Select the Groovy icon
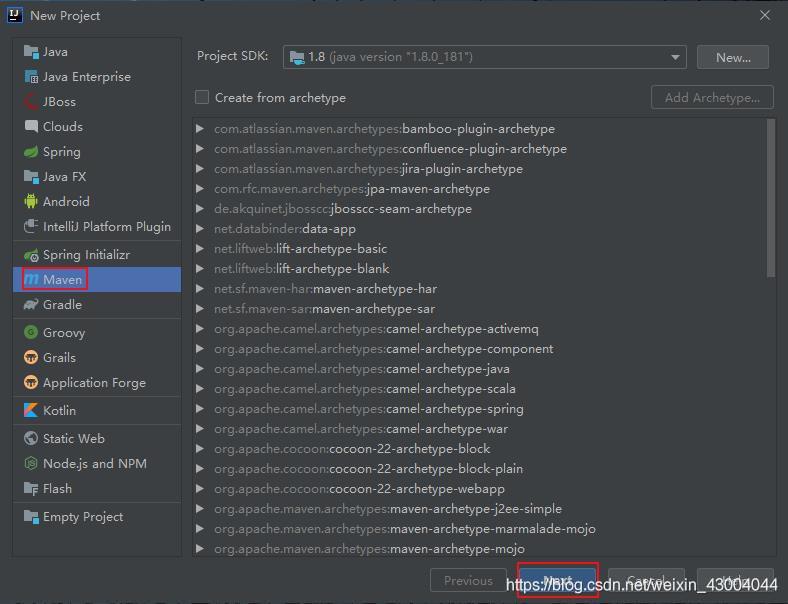The width and height of the screenshot is (788, 604). (x=31, y=332)
